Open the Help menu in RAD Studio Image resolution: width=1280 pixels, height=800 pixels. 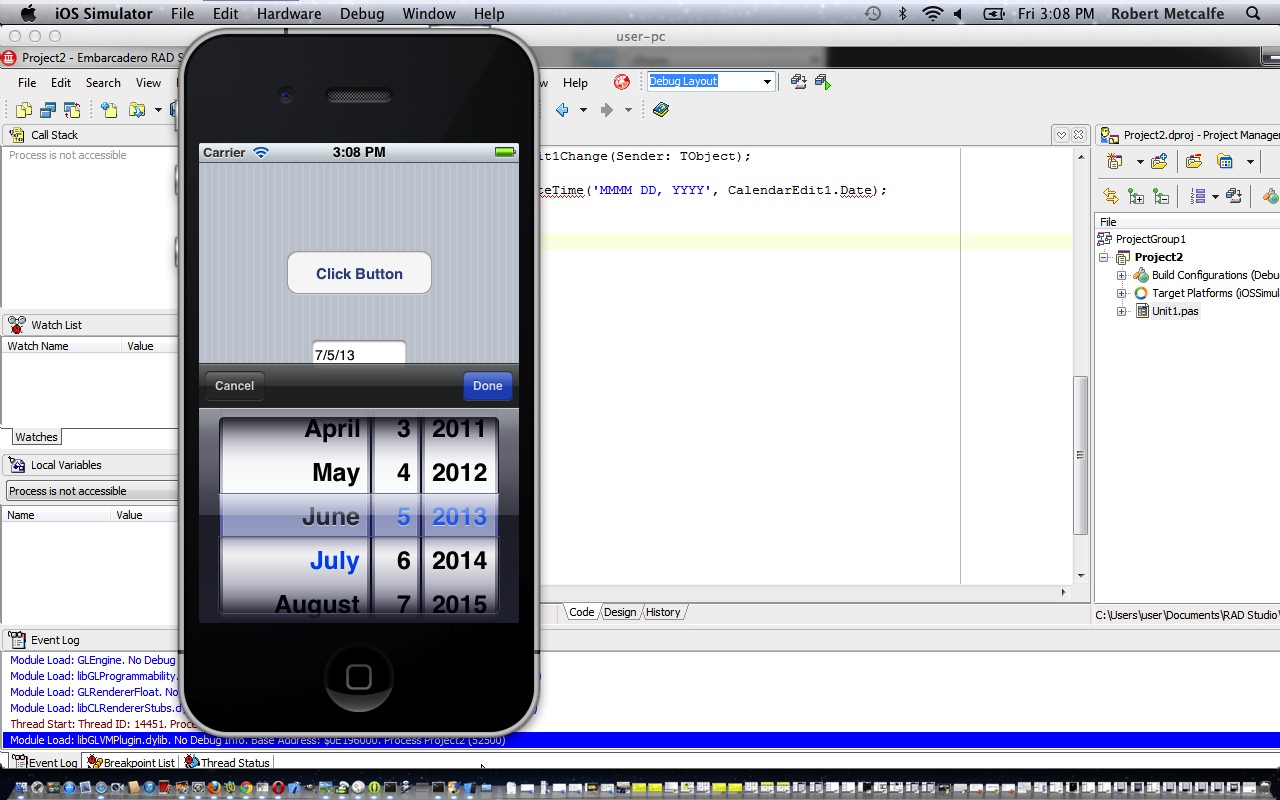(575, 83)
